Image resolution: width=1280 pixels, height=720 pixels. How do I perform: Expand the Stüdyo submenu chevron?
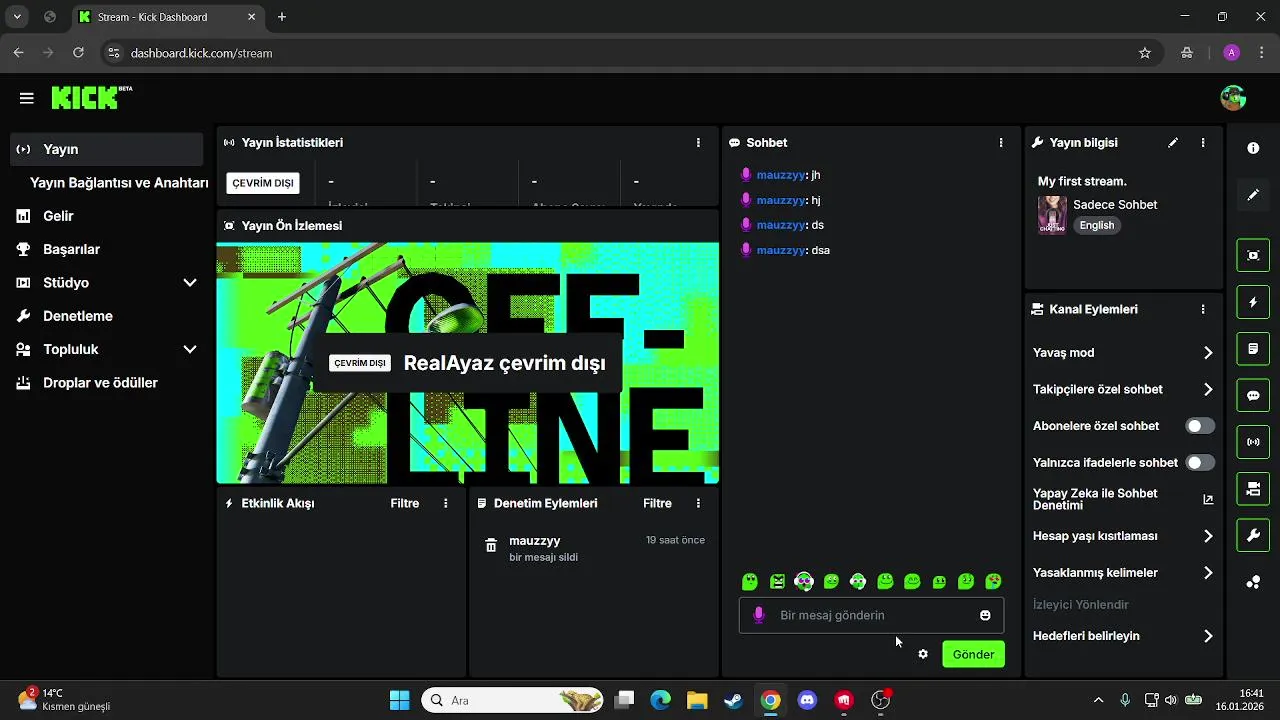(x=190, y=283)
